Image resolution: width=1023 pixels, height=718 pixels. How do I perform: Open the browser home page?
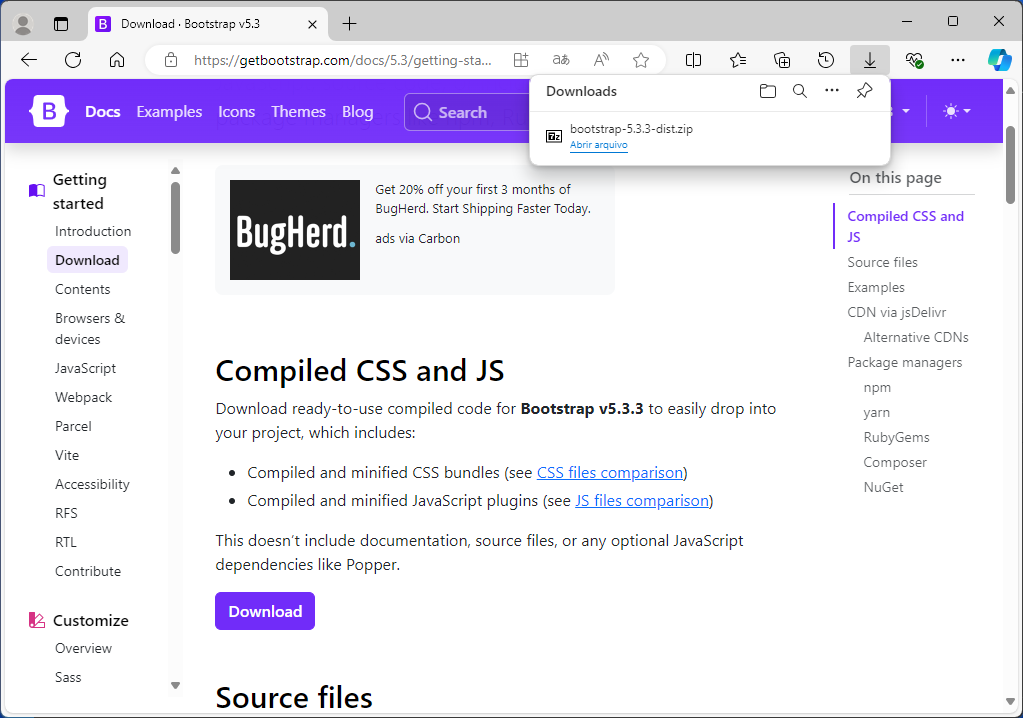[117, 60]
